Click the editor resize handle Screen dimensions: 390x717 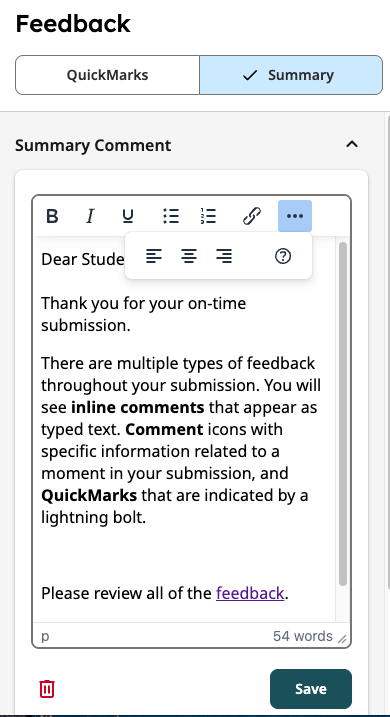click(x=342, y=639)
